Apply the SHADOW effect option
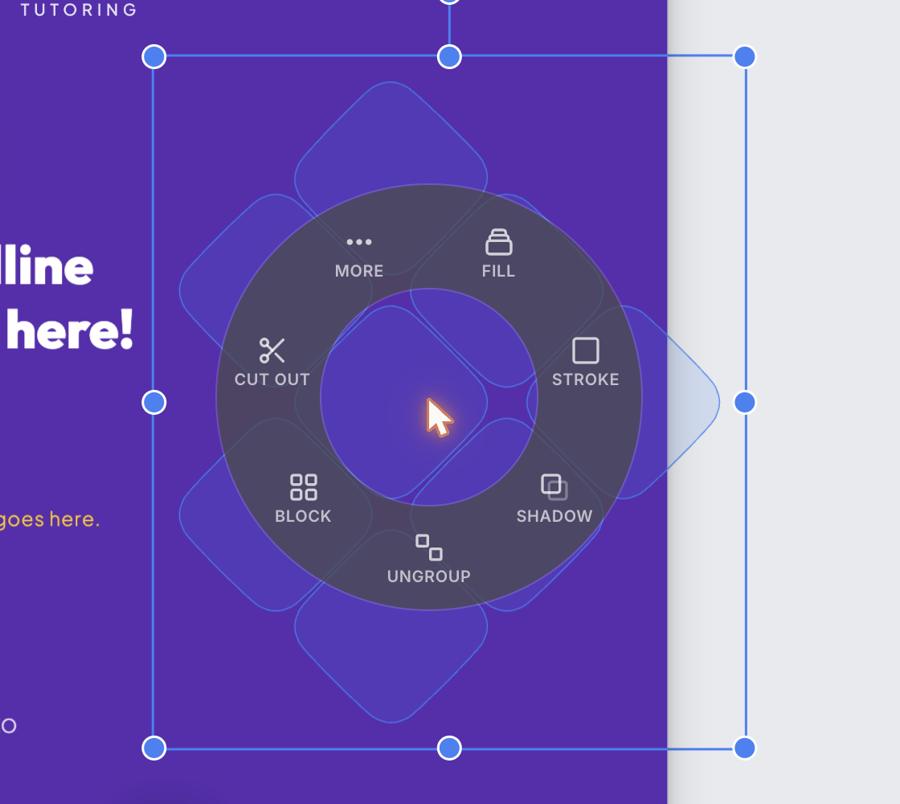Image resolution: width=900 pixels, height=804 pixels. coord(554,499)
